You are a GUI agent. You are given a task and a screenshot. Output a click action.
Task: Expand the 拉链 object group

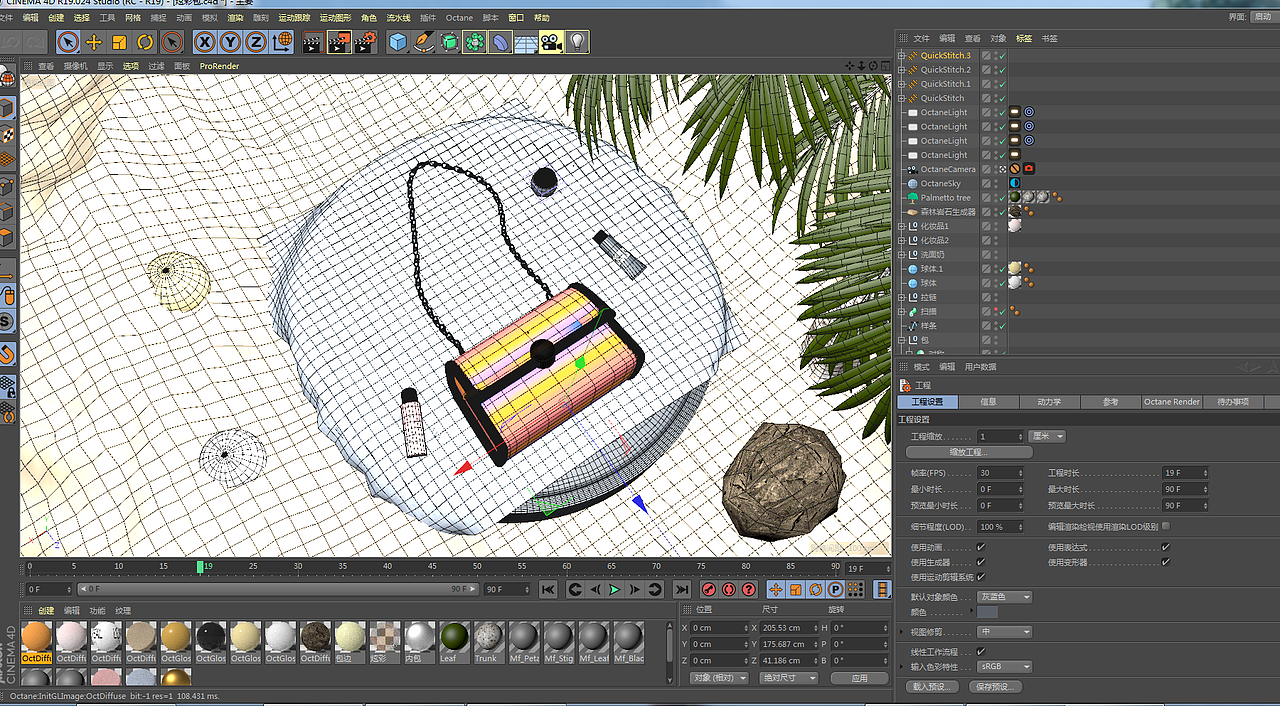click(x=901, y=297)
